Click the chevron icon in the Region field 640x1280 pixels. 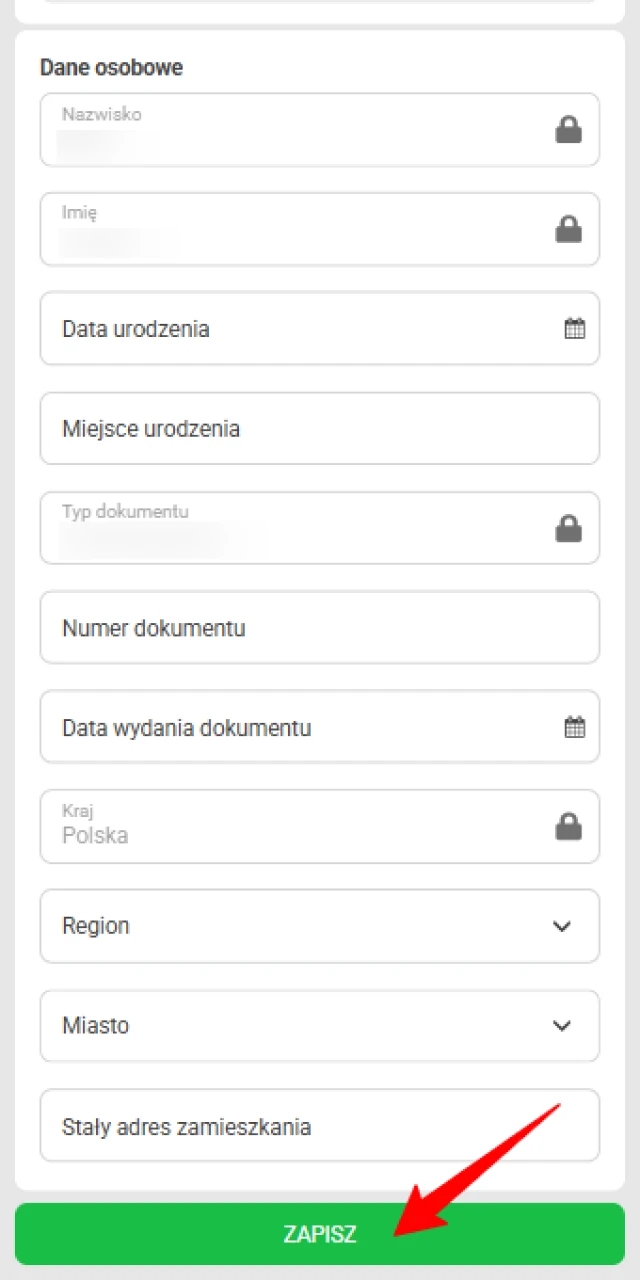(x=562, y=926)
